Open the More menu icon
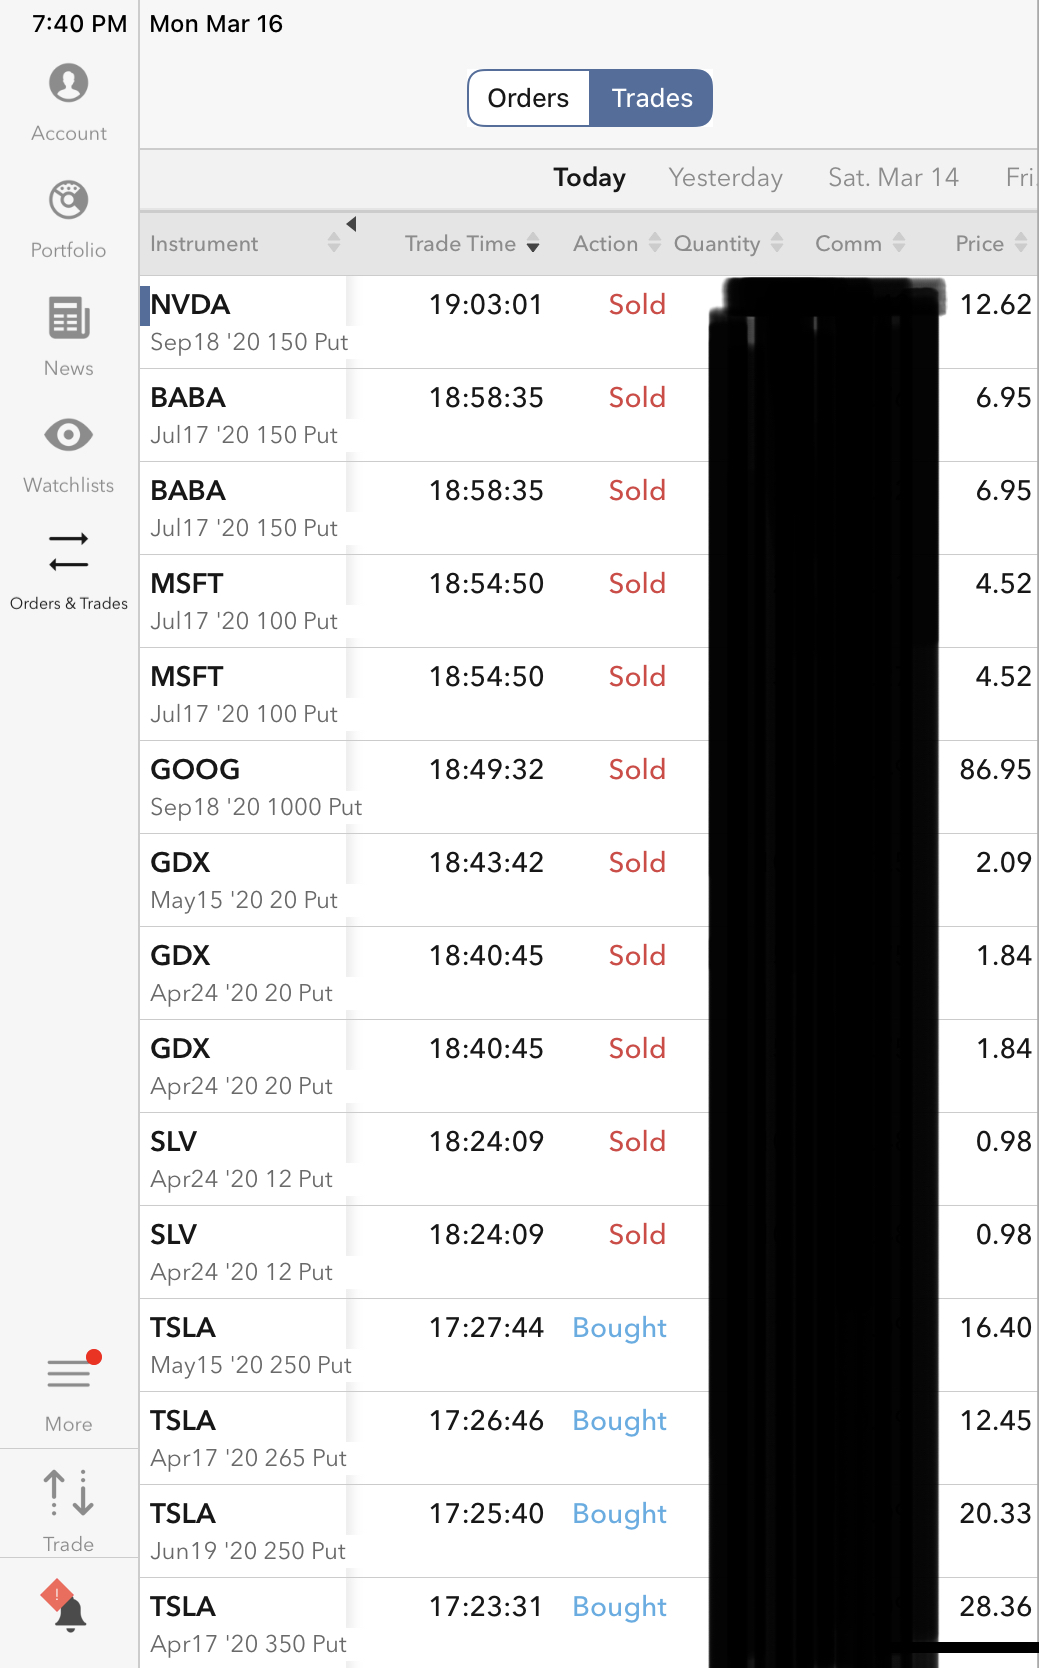 click(69, 1373)
